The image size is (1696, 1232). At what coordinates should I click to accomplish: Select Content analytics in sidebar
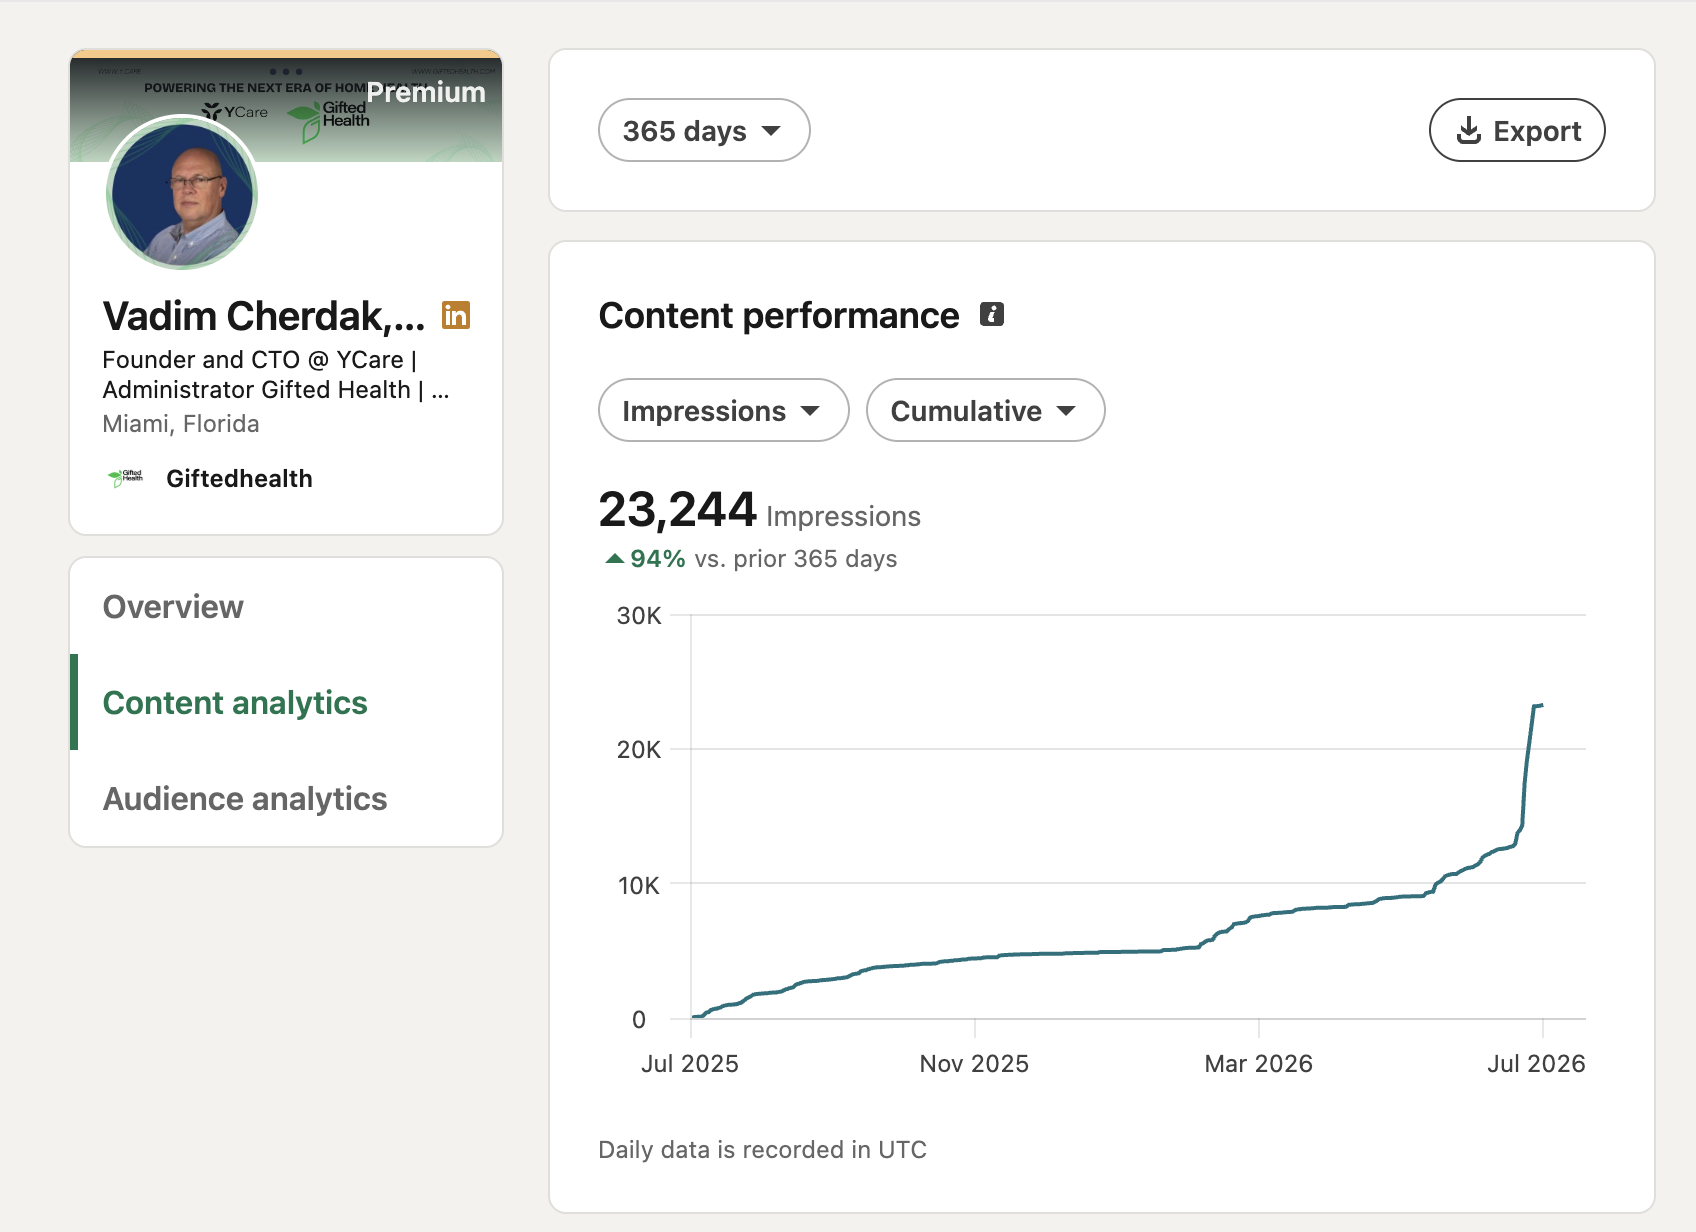click(x=235, y=702)
